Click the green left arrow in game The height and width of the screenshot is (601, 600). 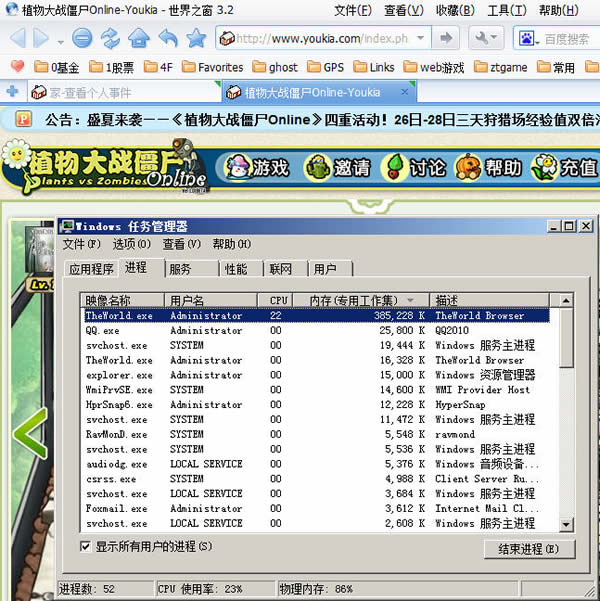point(30,434)
